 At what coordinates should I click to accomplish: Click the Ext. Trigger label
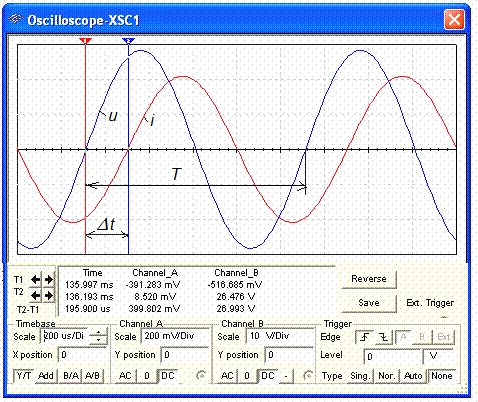430,303
